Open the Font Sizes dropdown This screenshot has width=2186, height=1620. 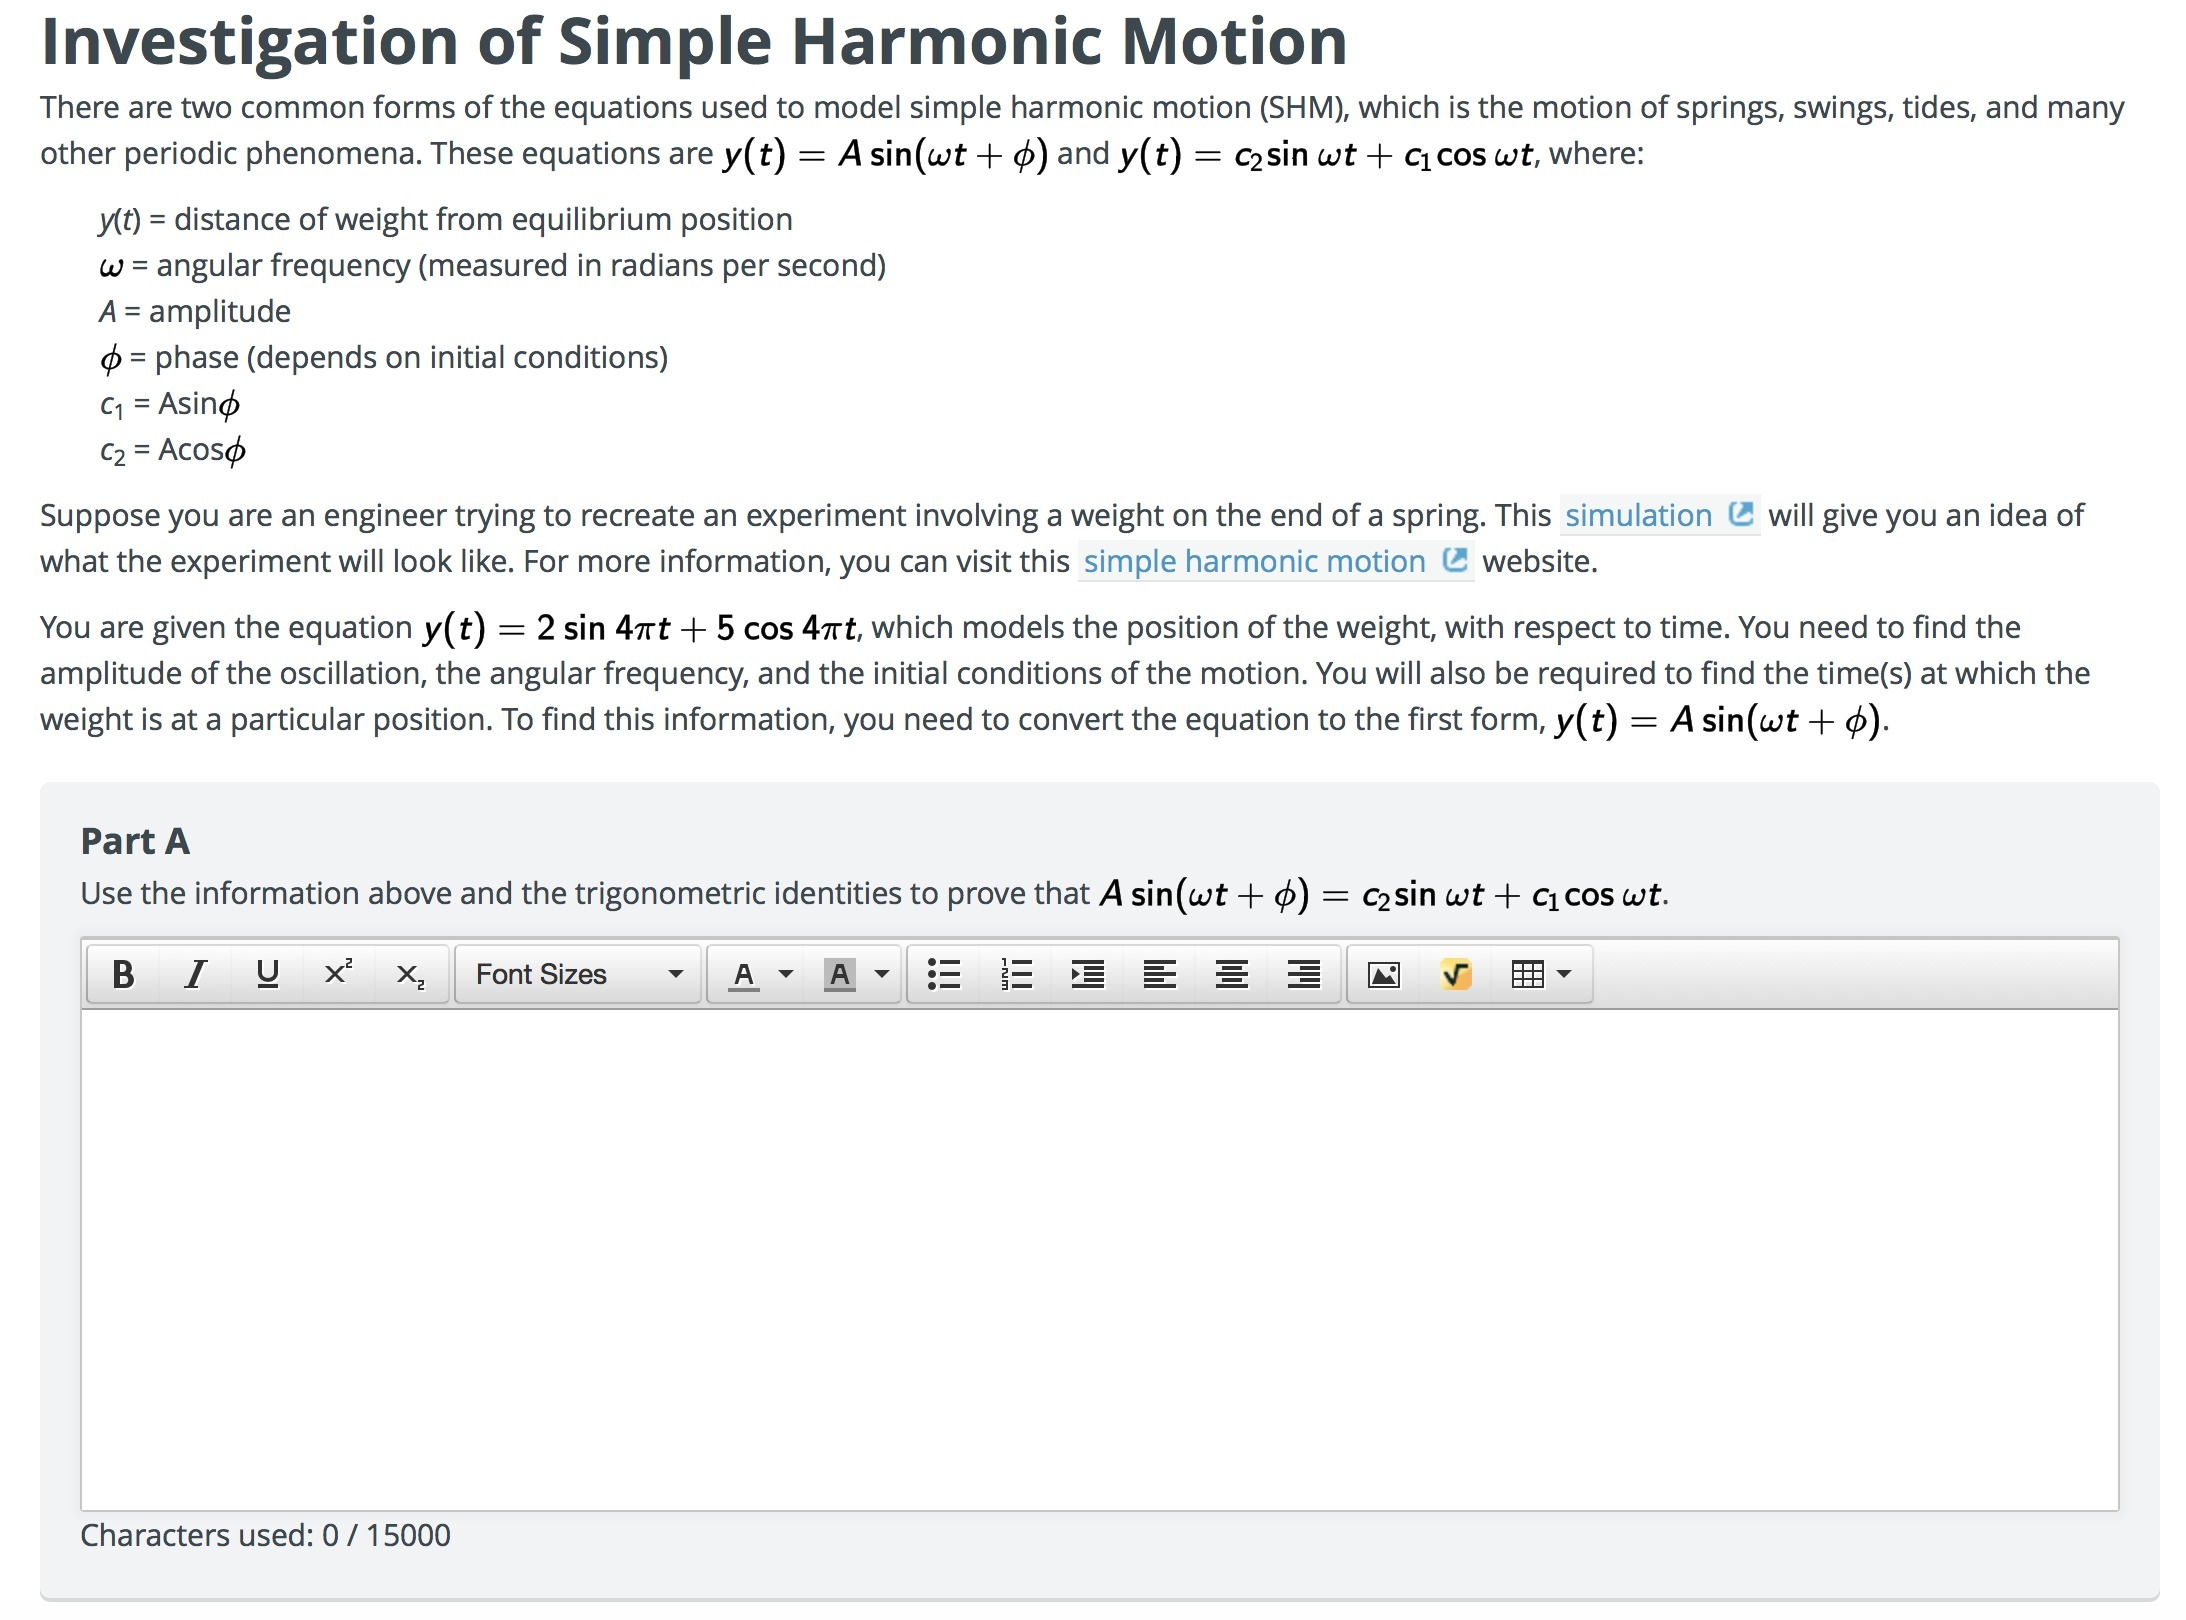pos(578,974)
